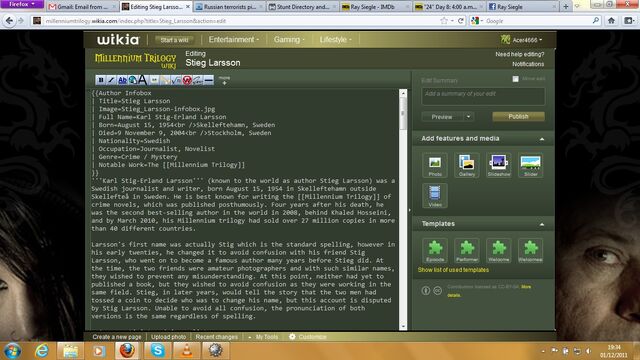Switch to the Stunt Directory browser tab
The height and width of the screenshot is (360, 640).
(302, 7)
